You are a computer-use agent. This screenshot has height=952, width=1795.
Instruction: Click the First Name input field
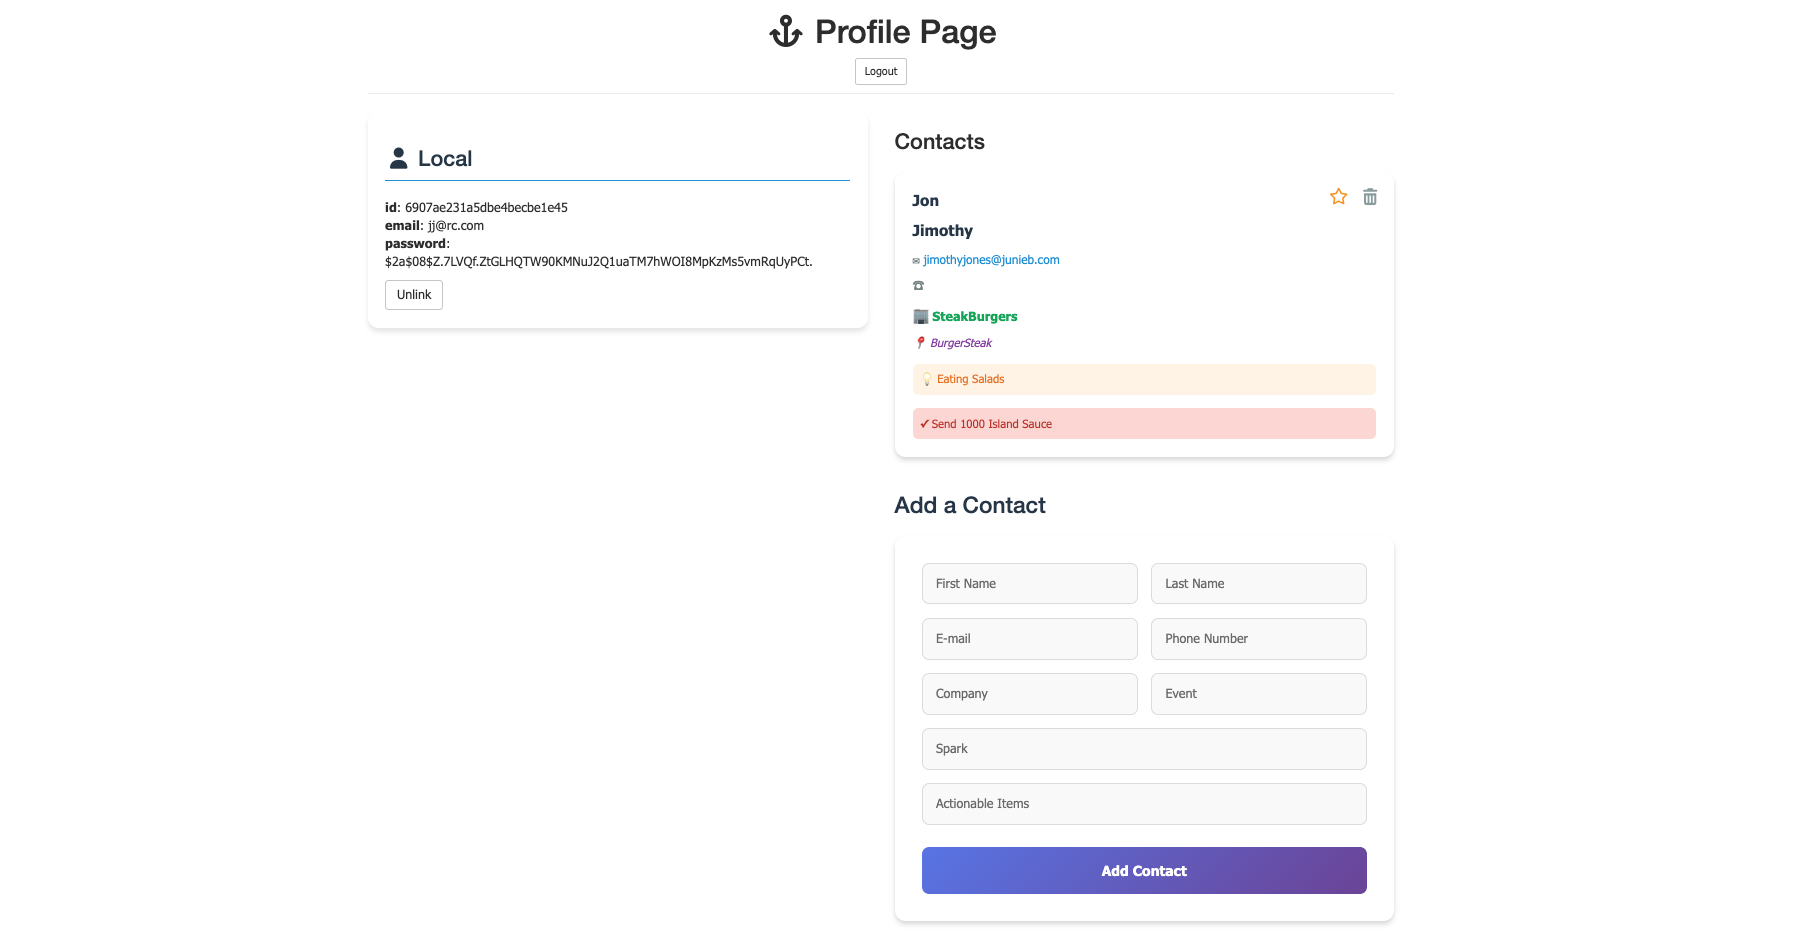click(x=1029, y=583)
